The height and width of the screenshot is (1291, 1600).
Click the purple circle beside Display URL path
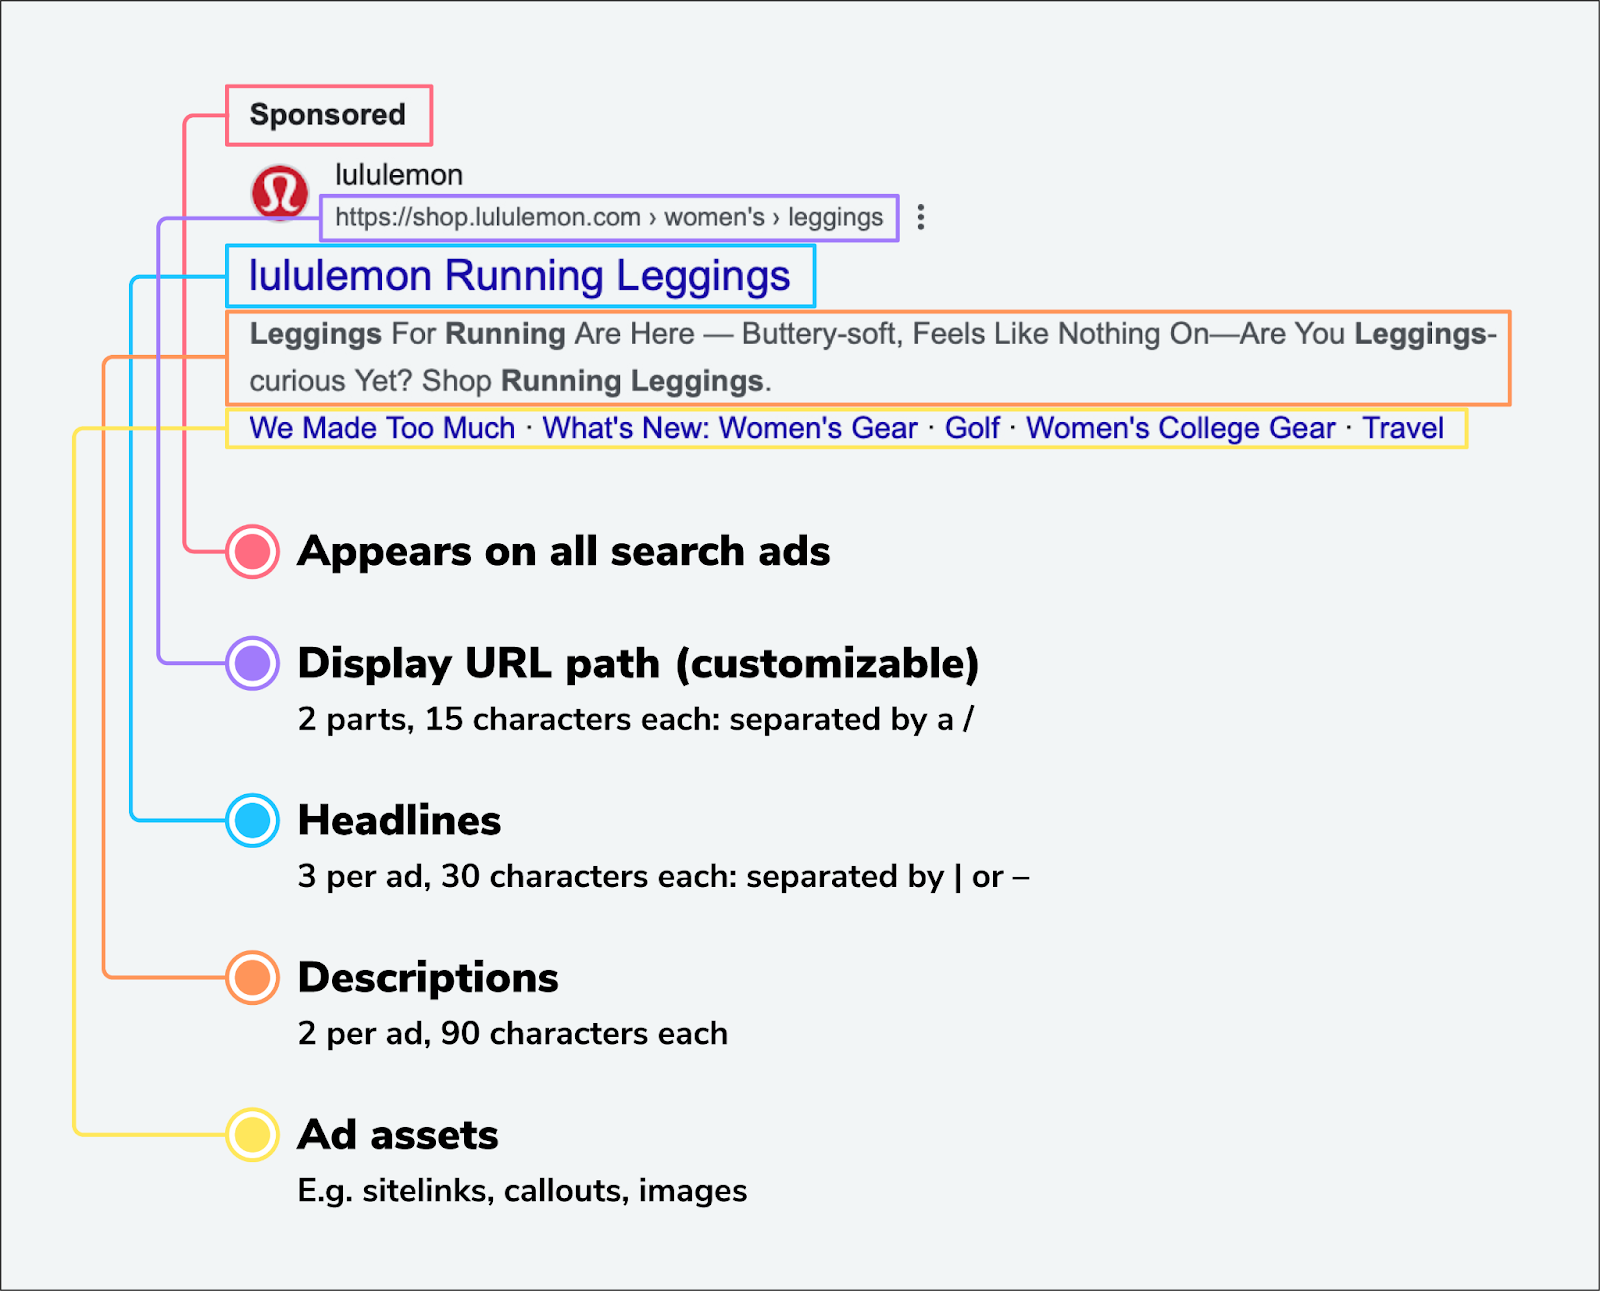tap(252, 663)
